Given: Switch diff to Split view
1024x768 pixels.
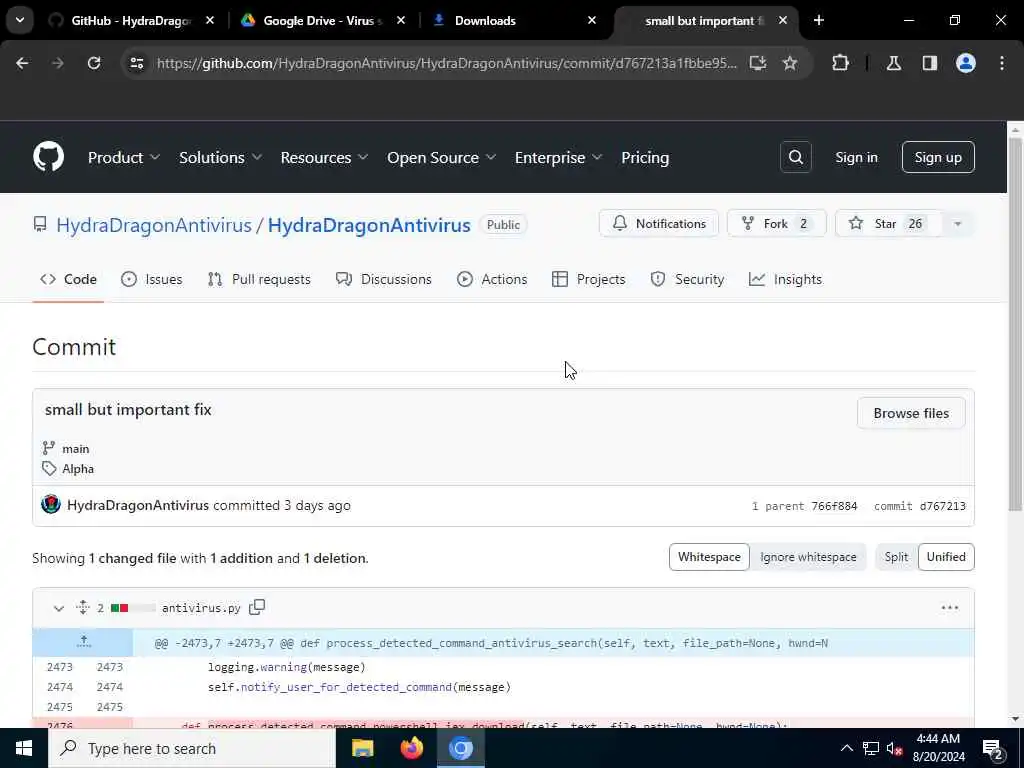Looking at the screenshot, I should [896, 557].
